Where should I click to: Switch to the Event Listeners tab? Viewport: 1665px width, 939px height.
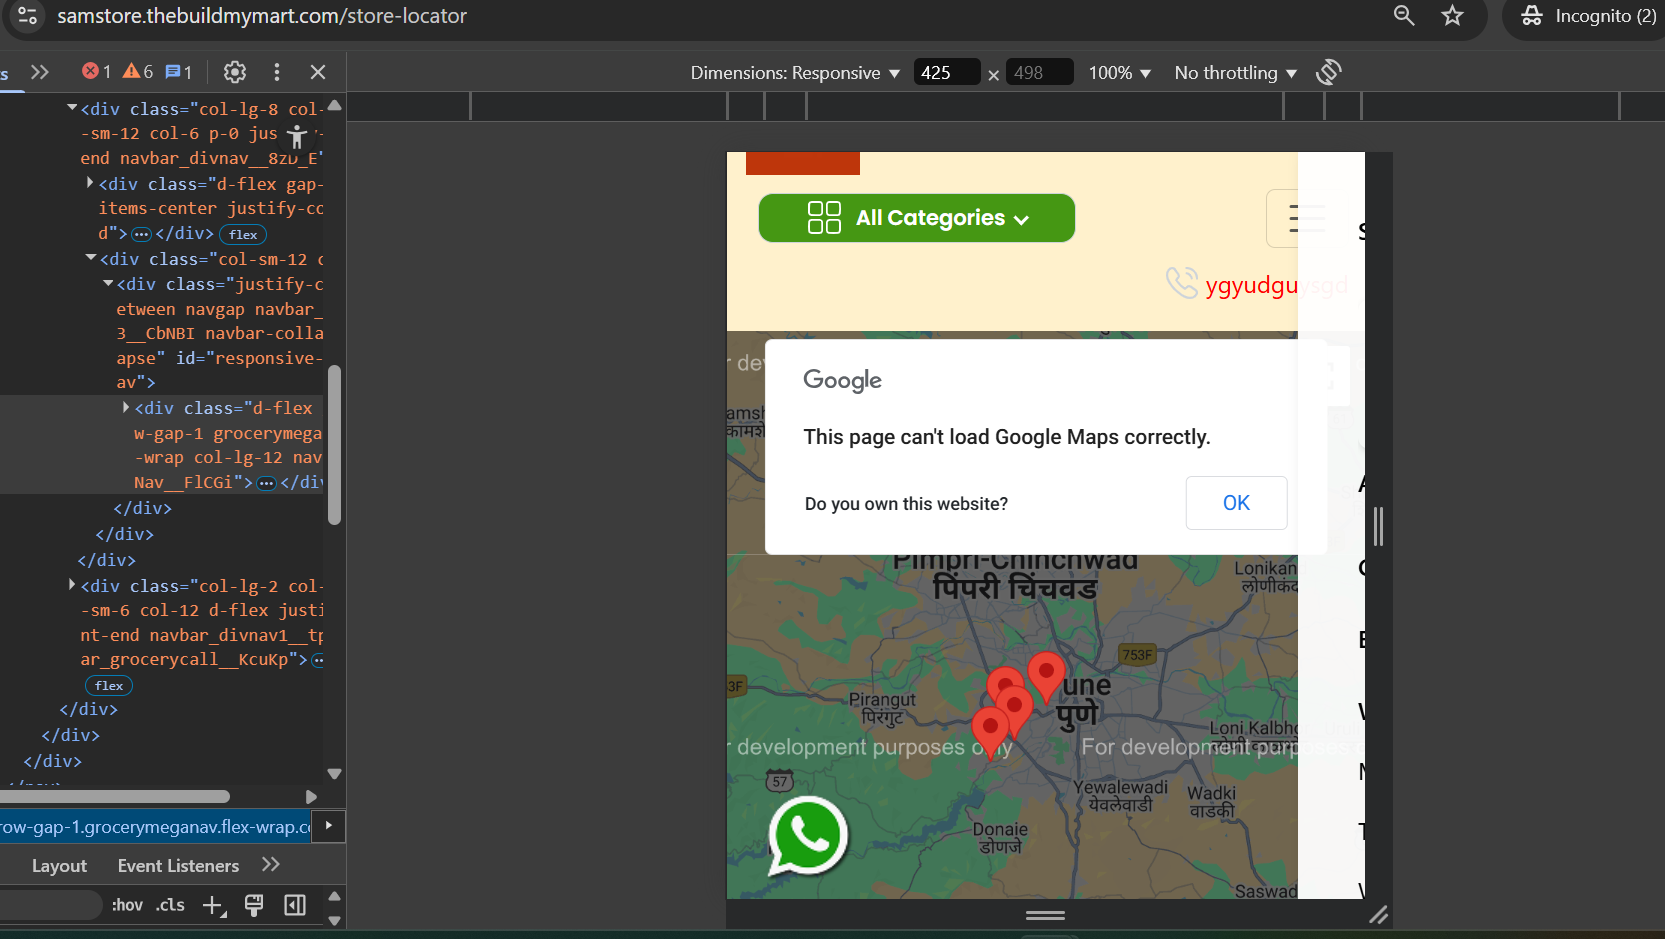pyautogui.click(x=178, y=866)
